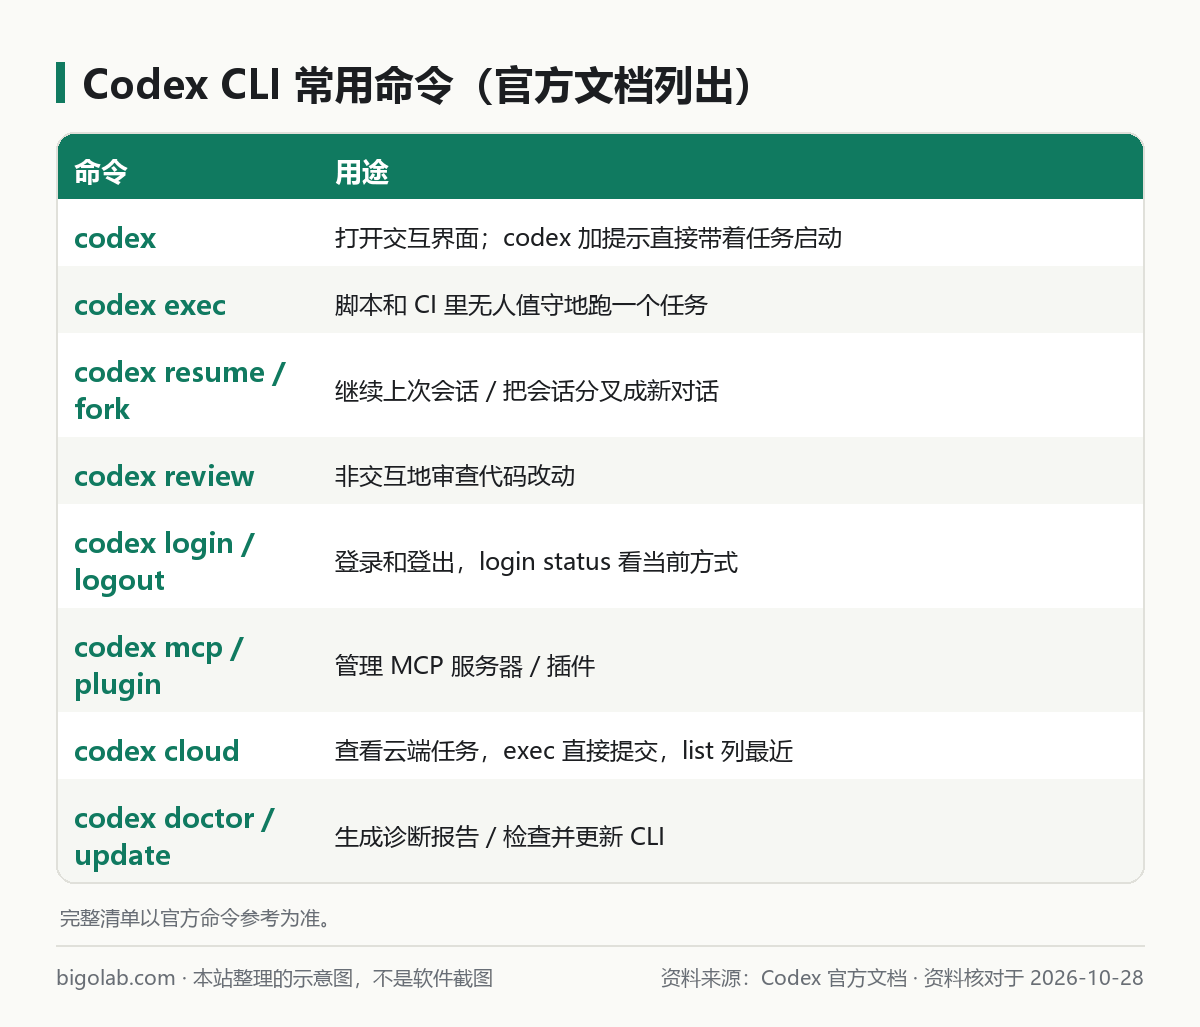Click '资料来源：Codex 官方文档' footer text
The height and width of the screenshot is (1027, 1200).
[x=783, y=978]
